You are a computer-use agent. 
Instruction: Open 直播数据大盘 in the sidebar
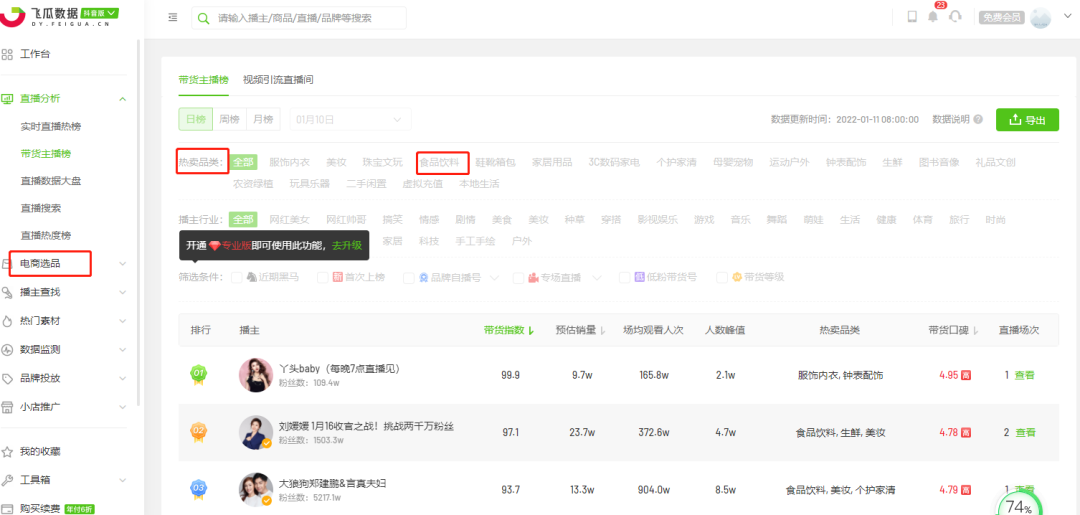(x=51, y=180)
